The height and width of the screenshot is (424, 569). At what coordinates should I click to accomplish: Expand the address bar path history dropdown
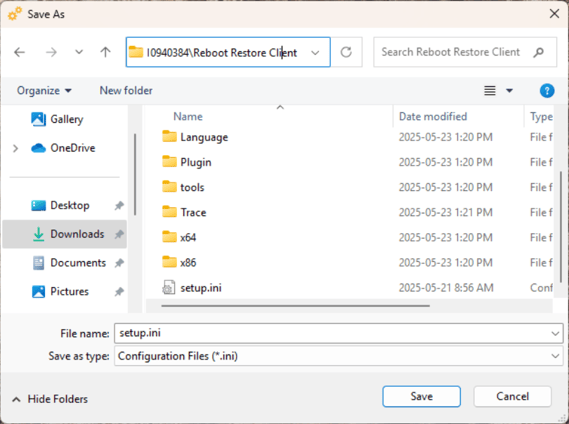point(315,53)
